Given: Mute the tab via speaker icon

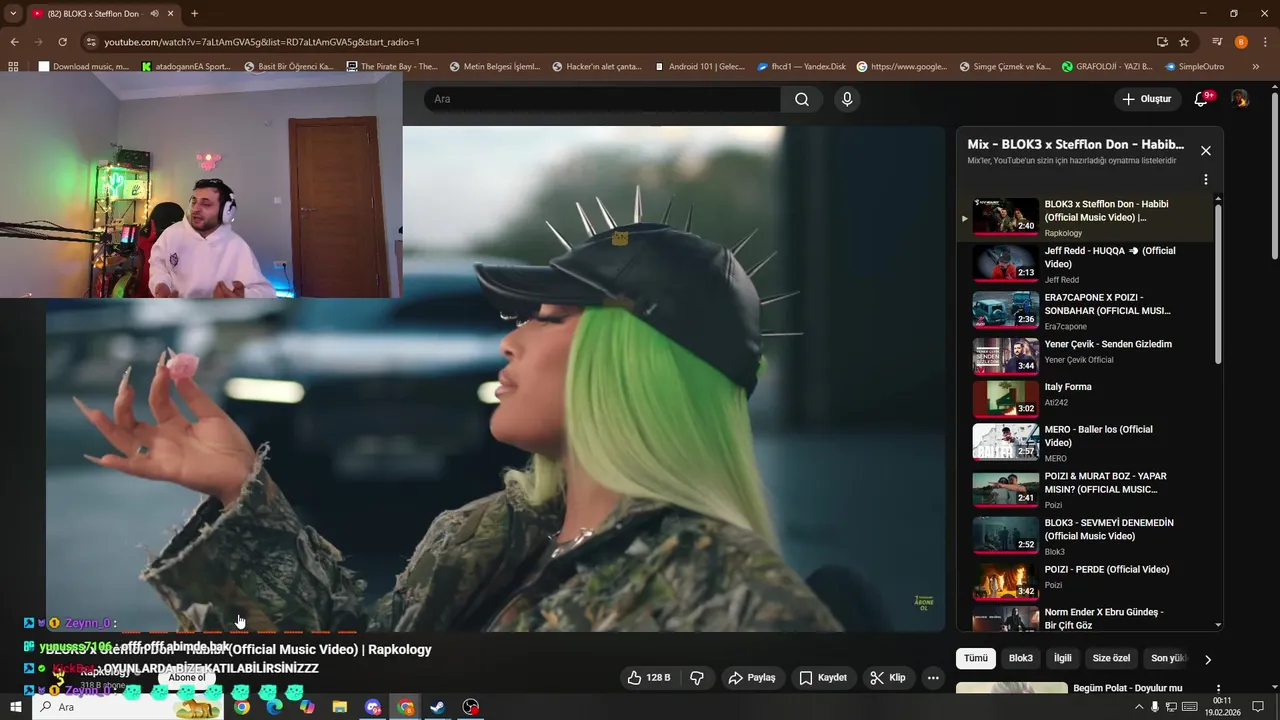Looking at the screenshot, I should tap(154, 14).
